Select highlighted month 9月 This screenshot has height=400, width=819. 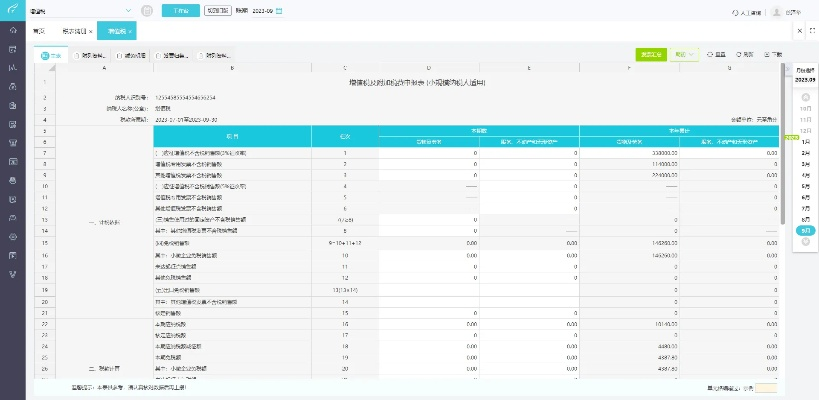[805, 230]
